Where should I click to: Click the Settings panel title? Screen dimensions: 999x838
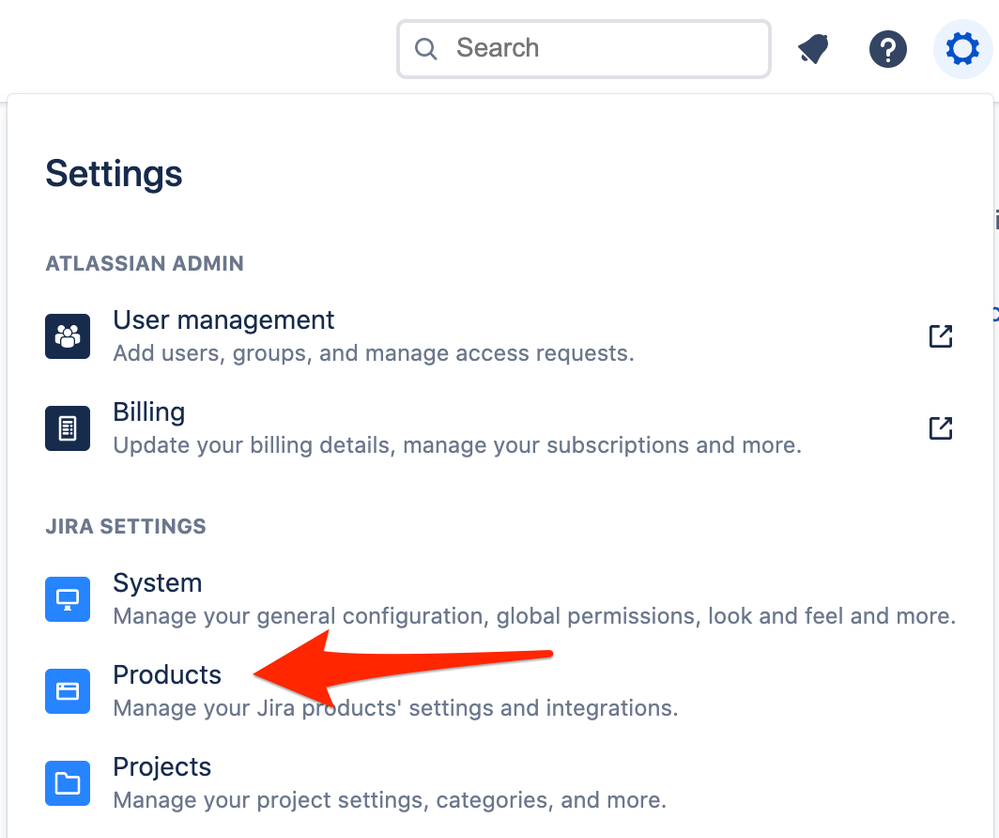pos(114,173)
